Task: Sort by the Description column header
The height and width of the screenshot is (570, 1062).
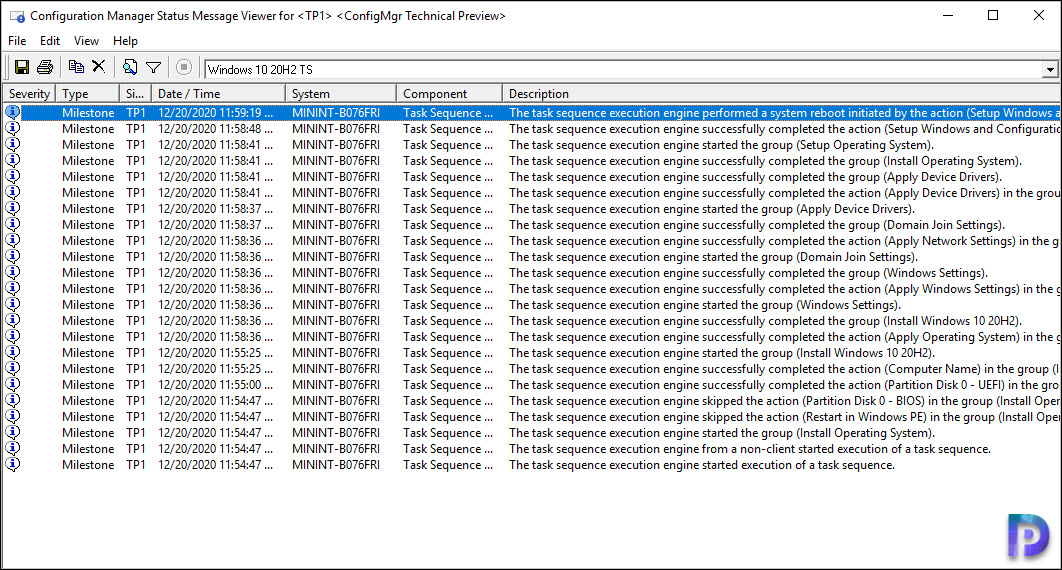Action: coord(782,93)
